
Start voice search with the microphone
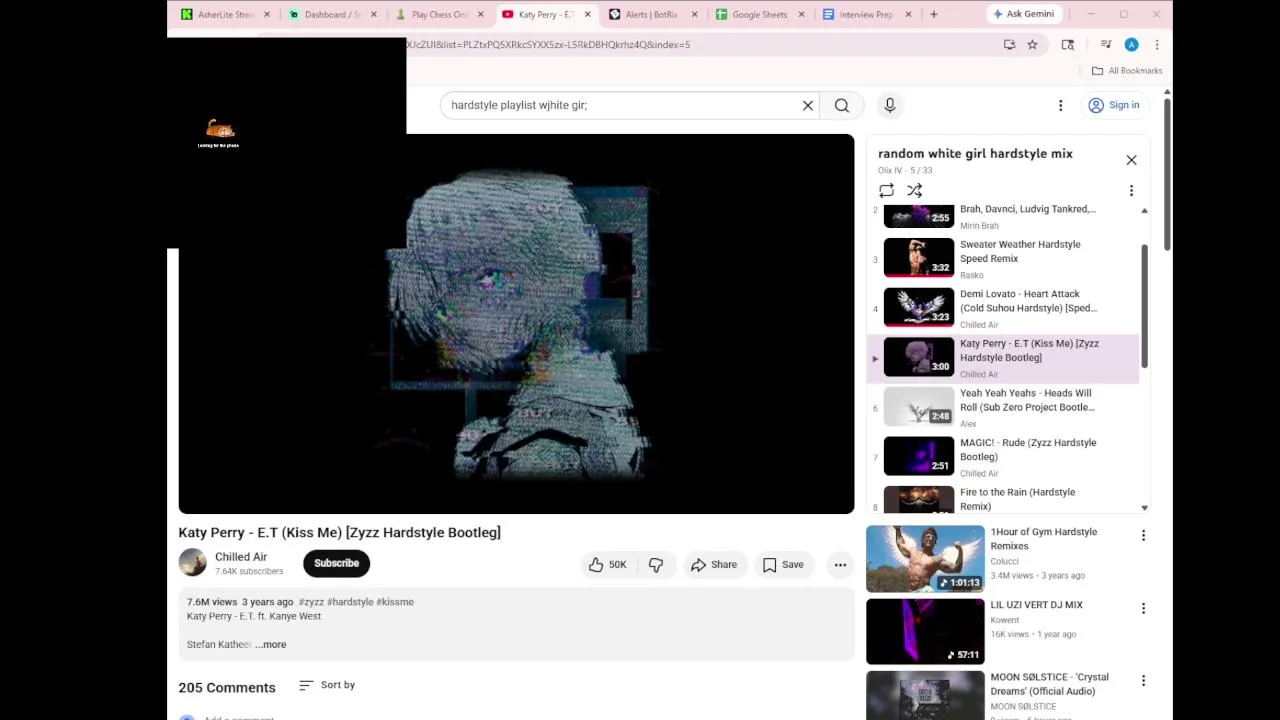(890, 105)
